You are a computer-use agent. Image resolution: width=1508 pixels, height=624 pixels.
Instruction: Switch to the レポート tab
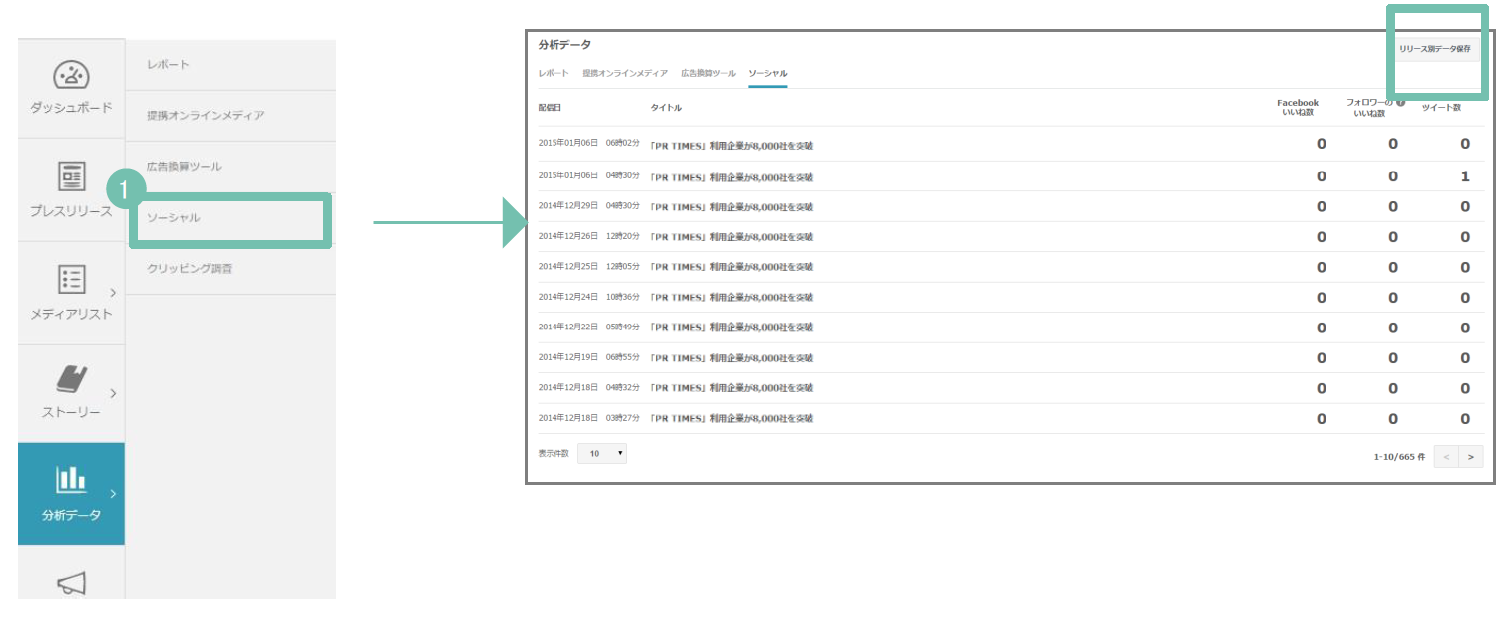point(553,74)
